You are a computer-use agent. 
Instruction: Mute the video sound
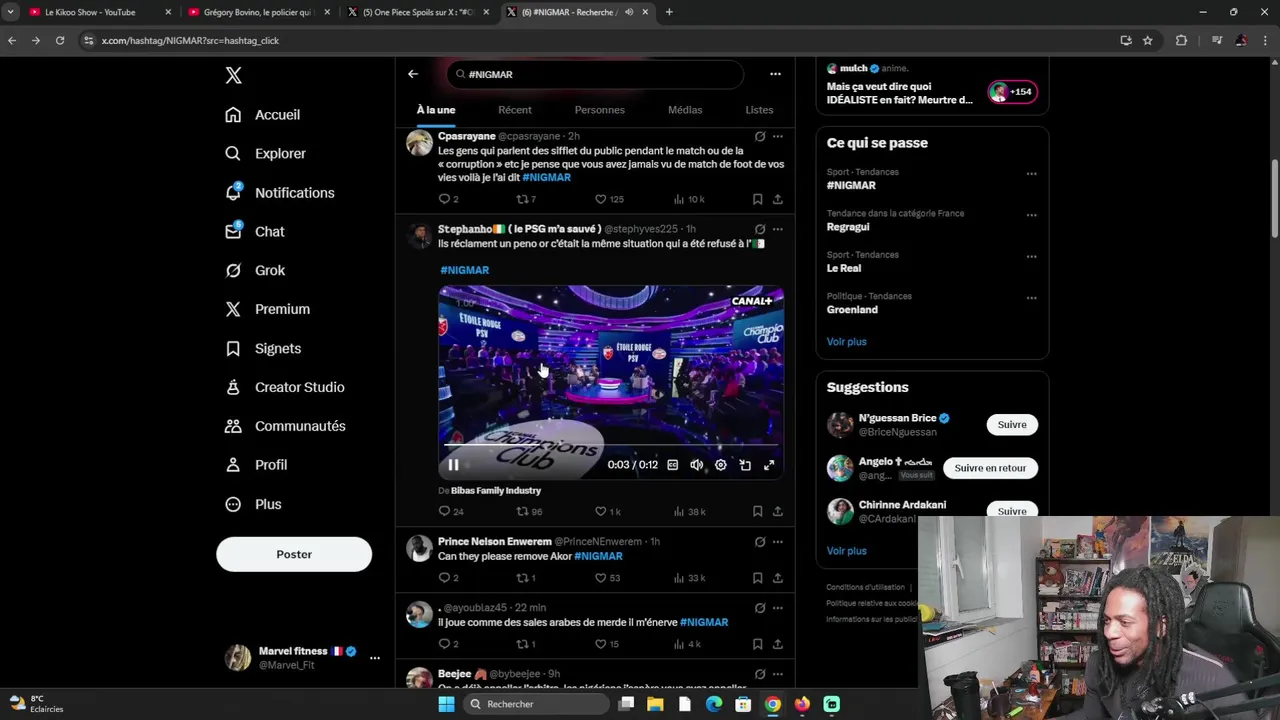point(697,465)
